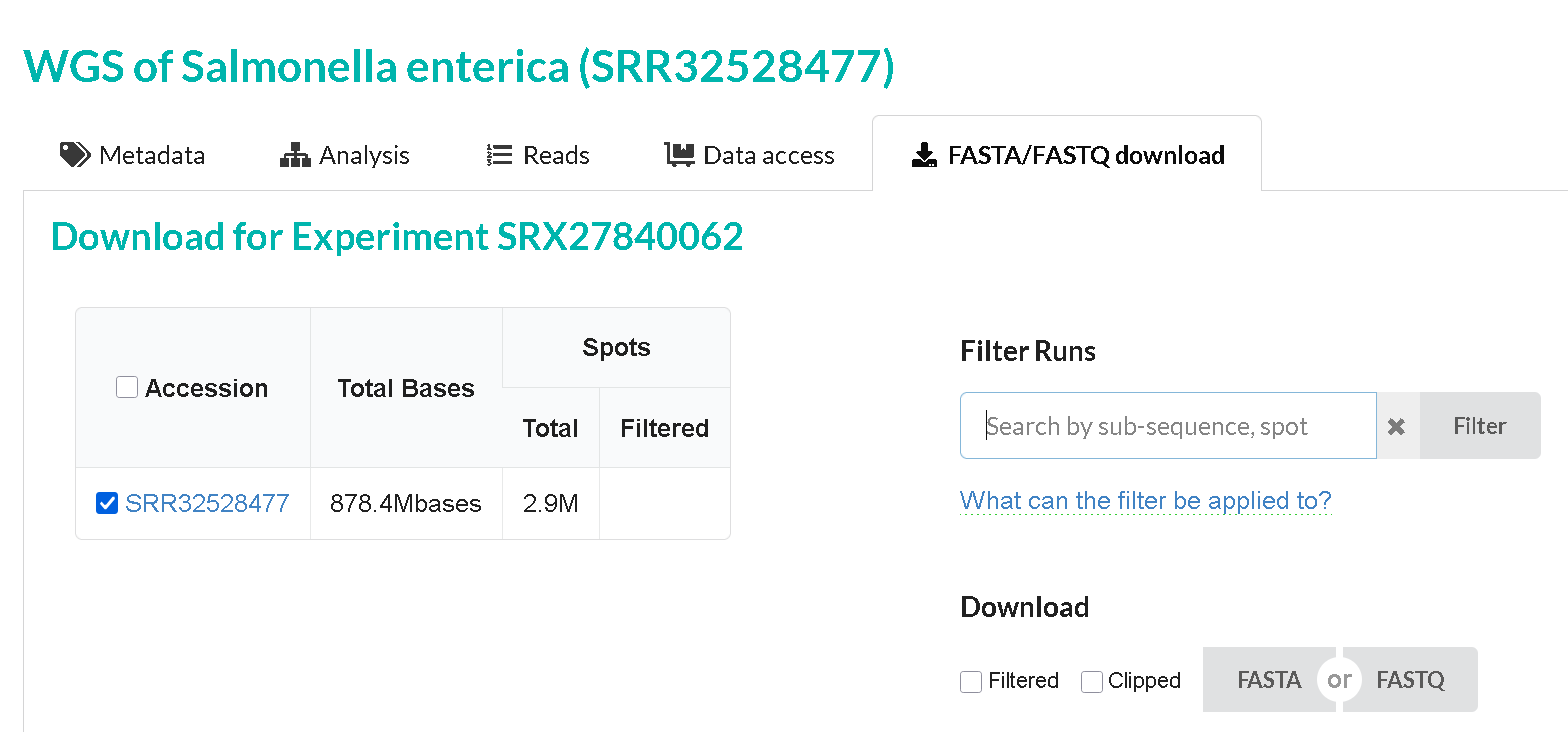Click the Total Bases column header
Image resolution: width=1568 pixels, height=732 pixels.
tap(406, 389)
